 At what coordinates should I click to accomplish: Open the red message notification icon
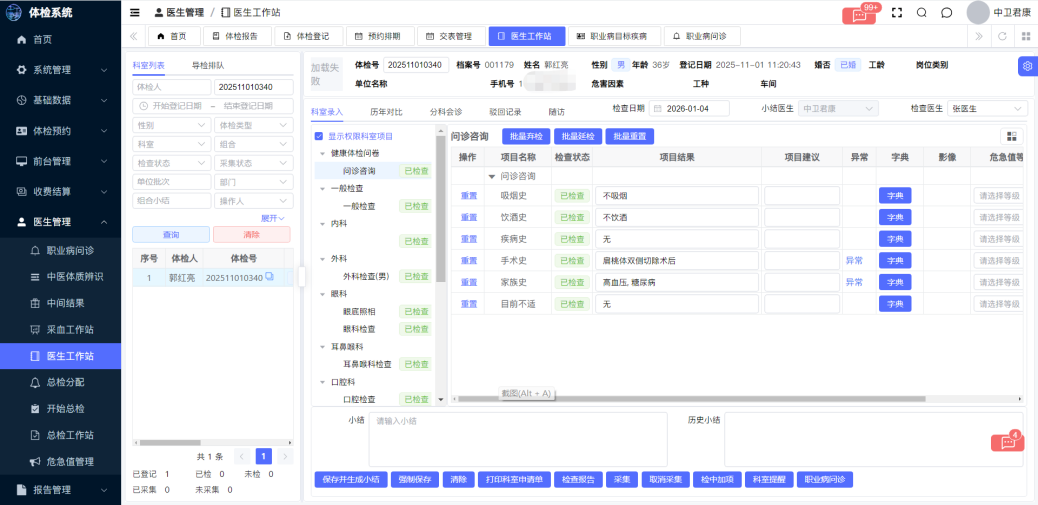click(859, 14)
